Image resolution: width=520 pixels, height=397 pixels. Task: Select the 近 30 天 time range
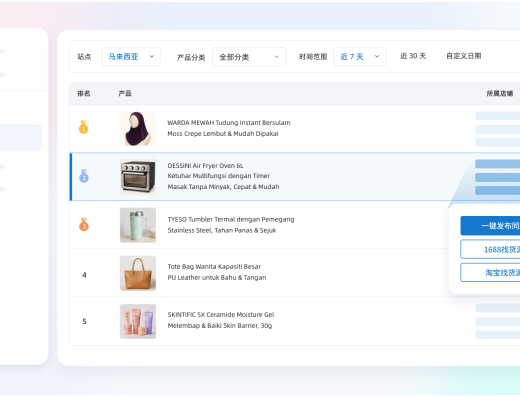click(413, 56)
